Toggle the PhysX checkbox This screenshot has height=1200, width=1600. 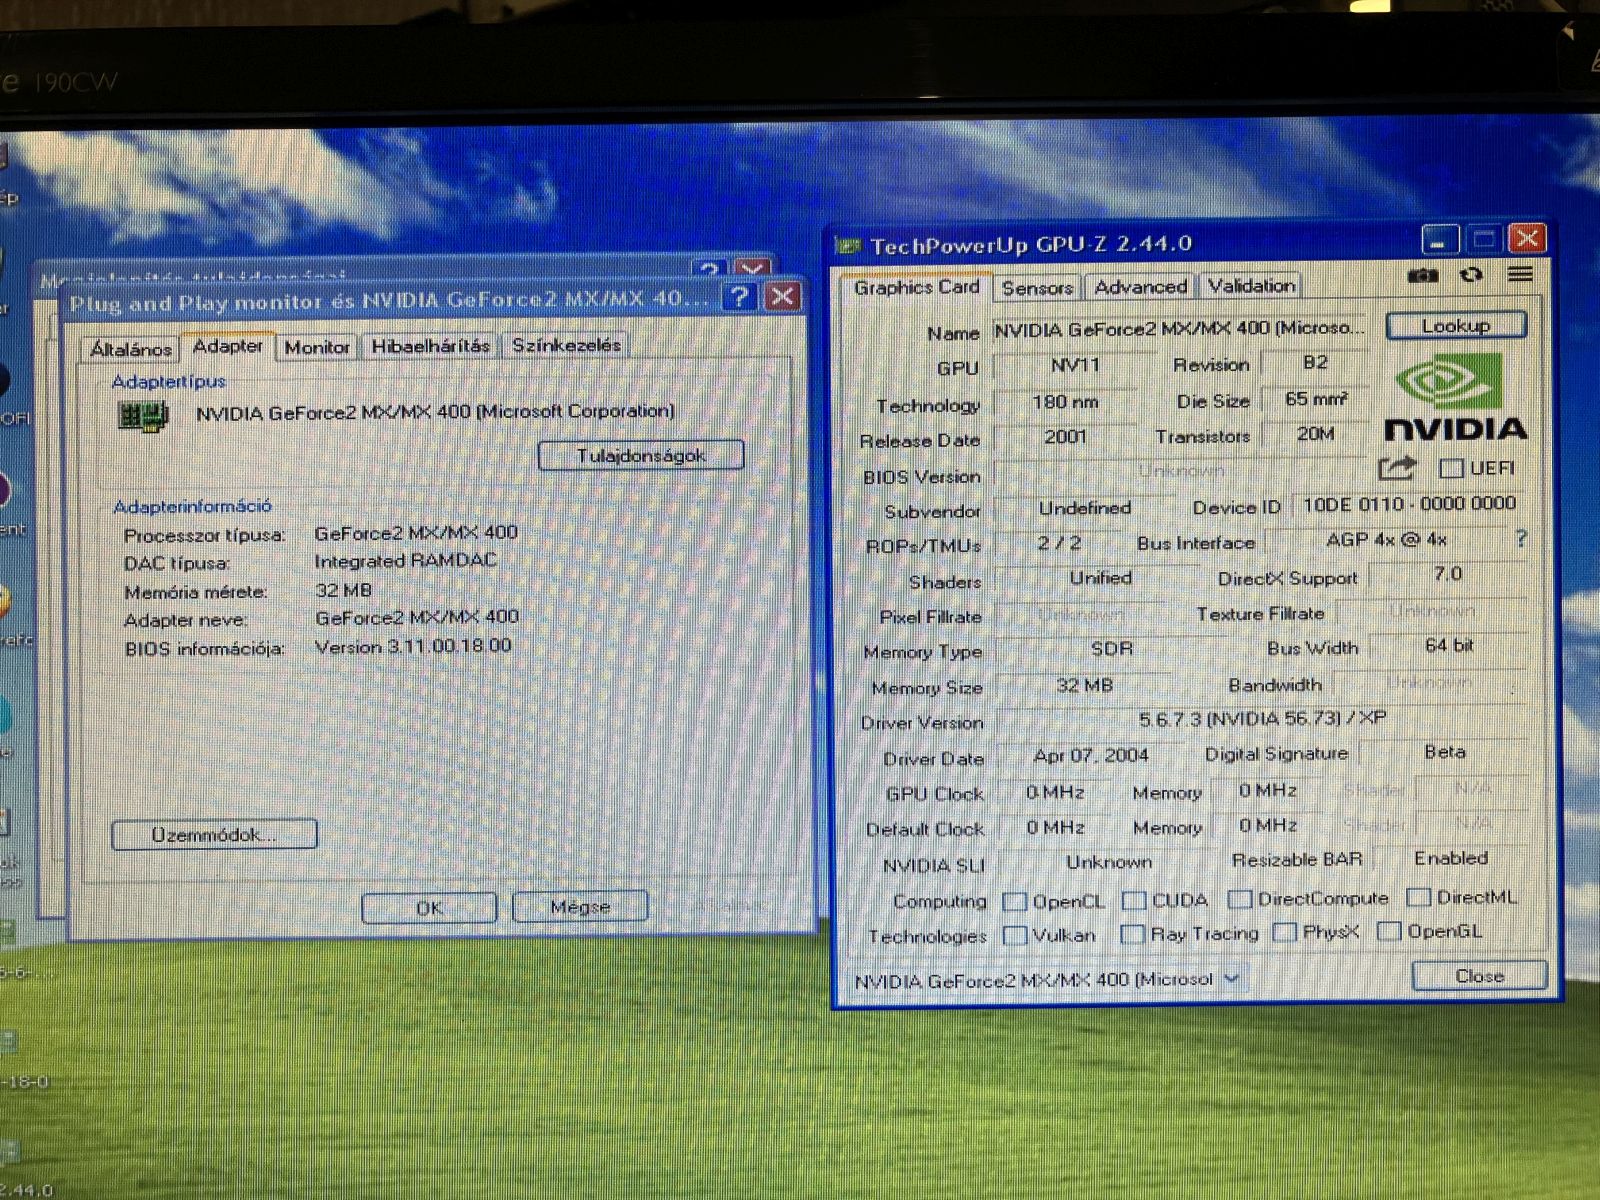point(1285,933)
